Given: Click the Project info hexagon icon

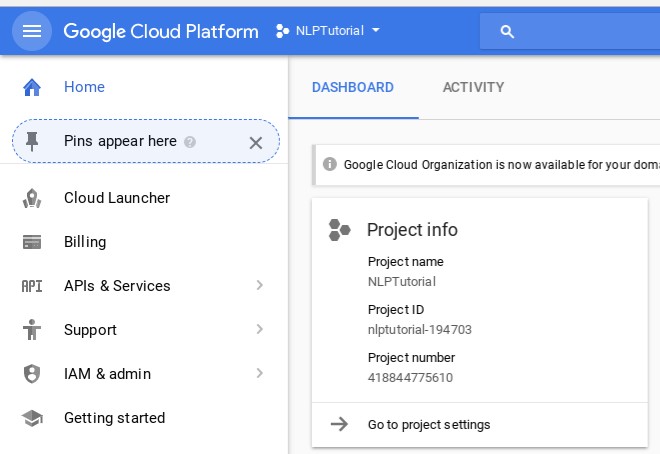Looking at the screenshot, I should tap(339, 230).
